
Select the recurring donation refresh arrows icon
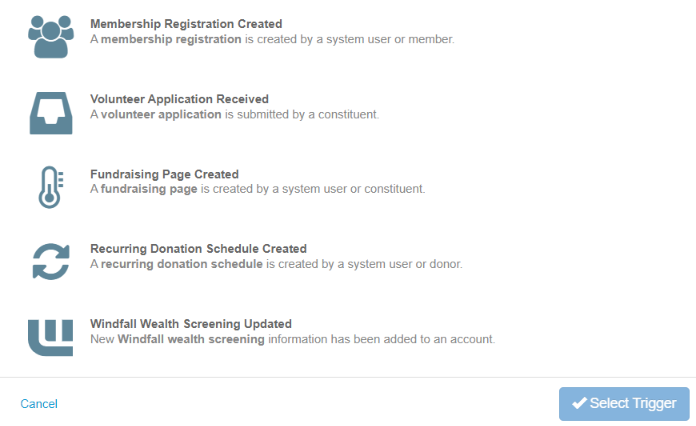51,261
